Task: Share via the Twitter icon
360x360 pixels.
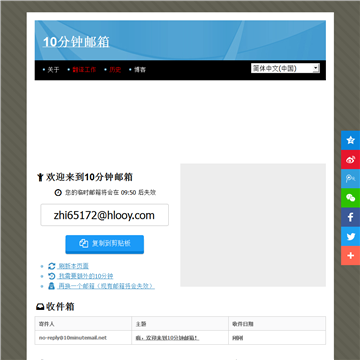Action: coord(350,237)
